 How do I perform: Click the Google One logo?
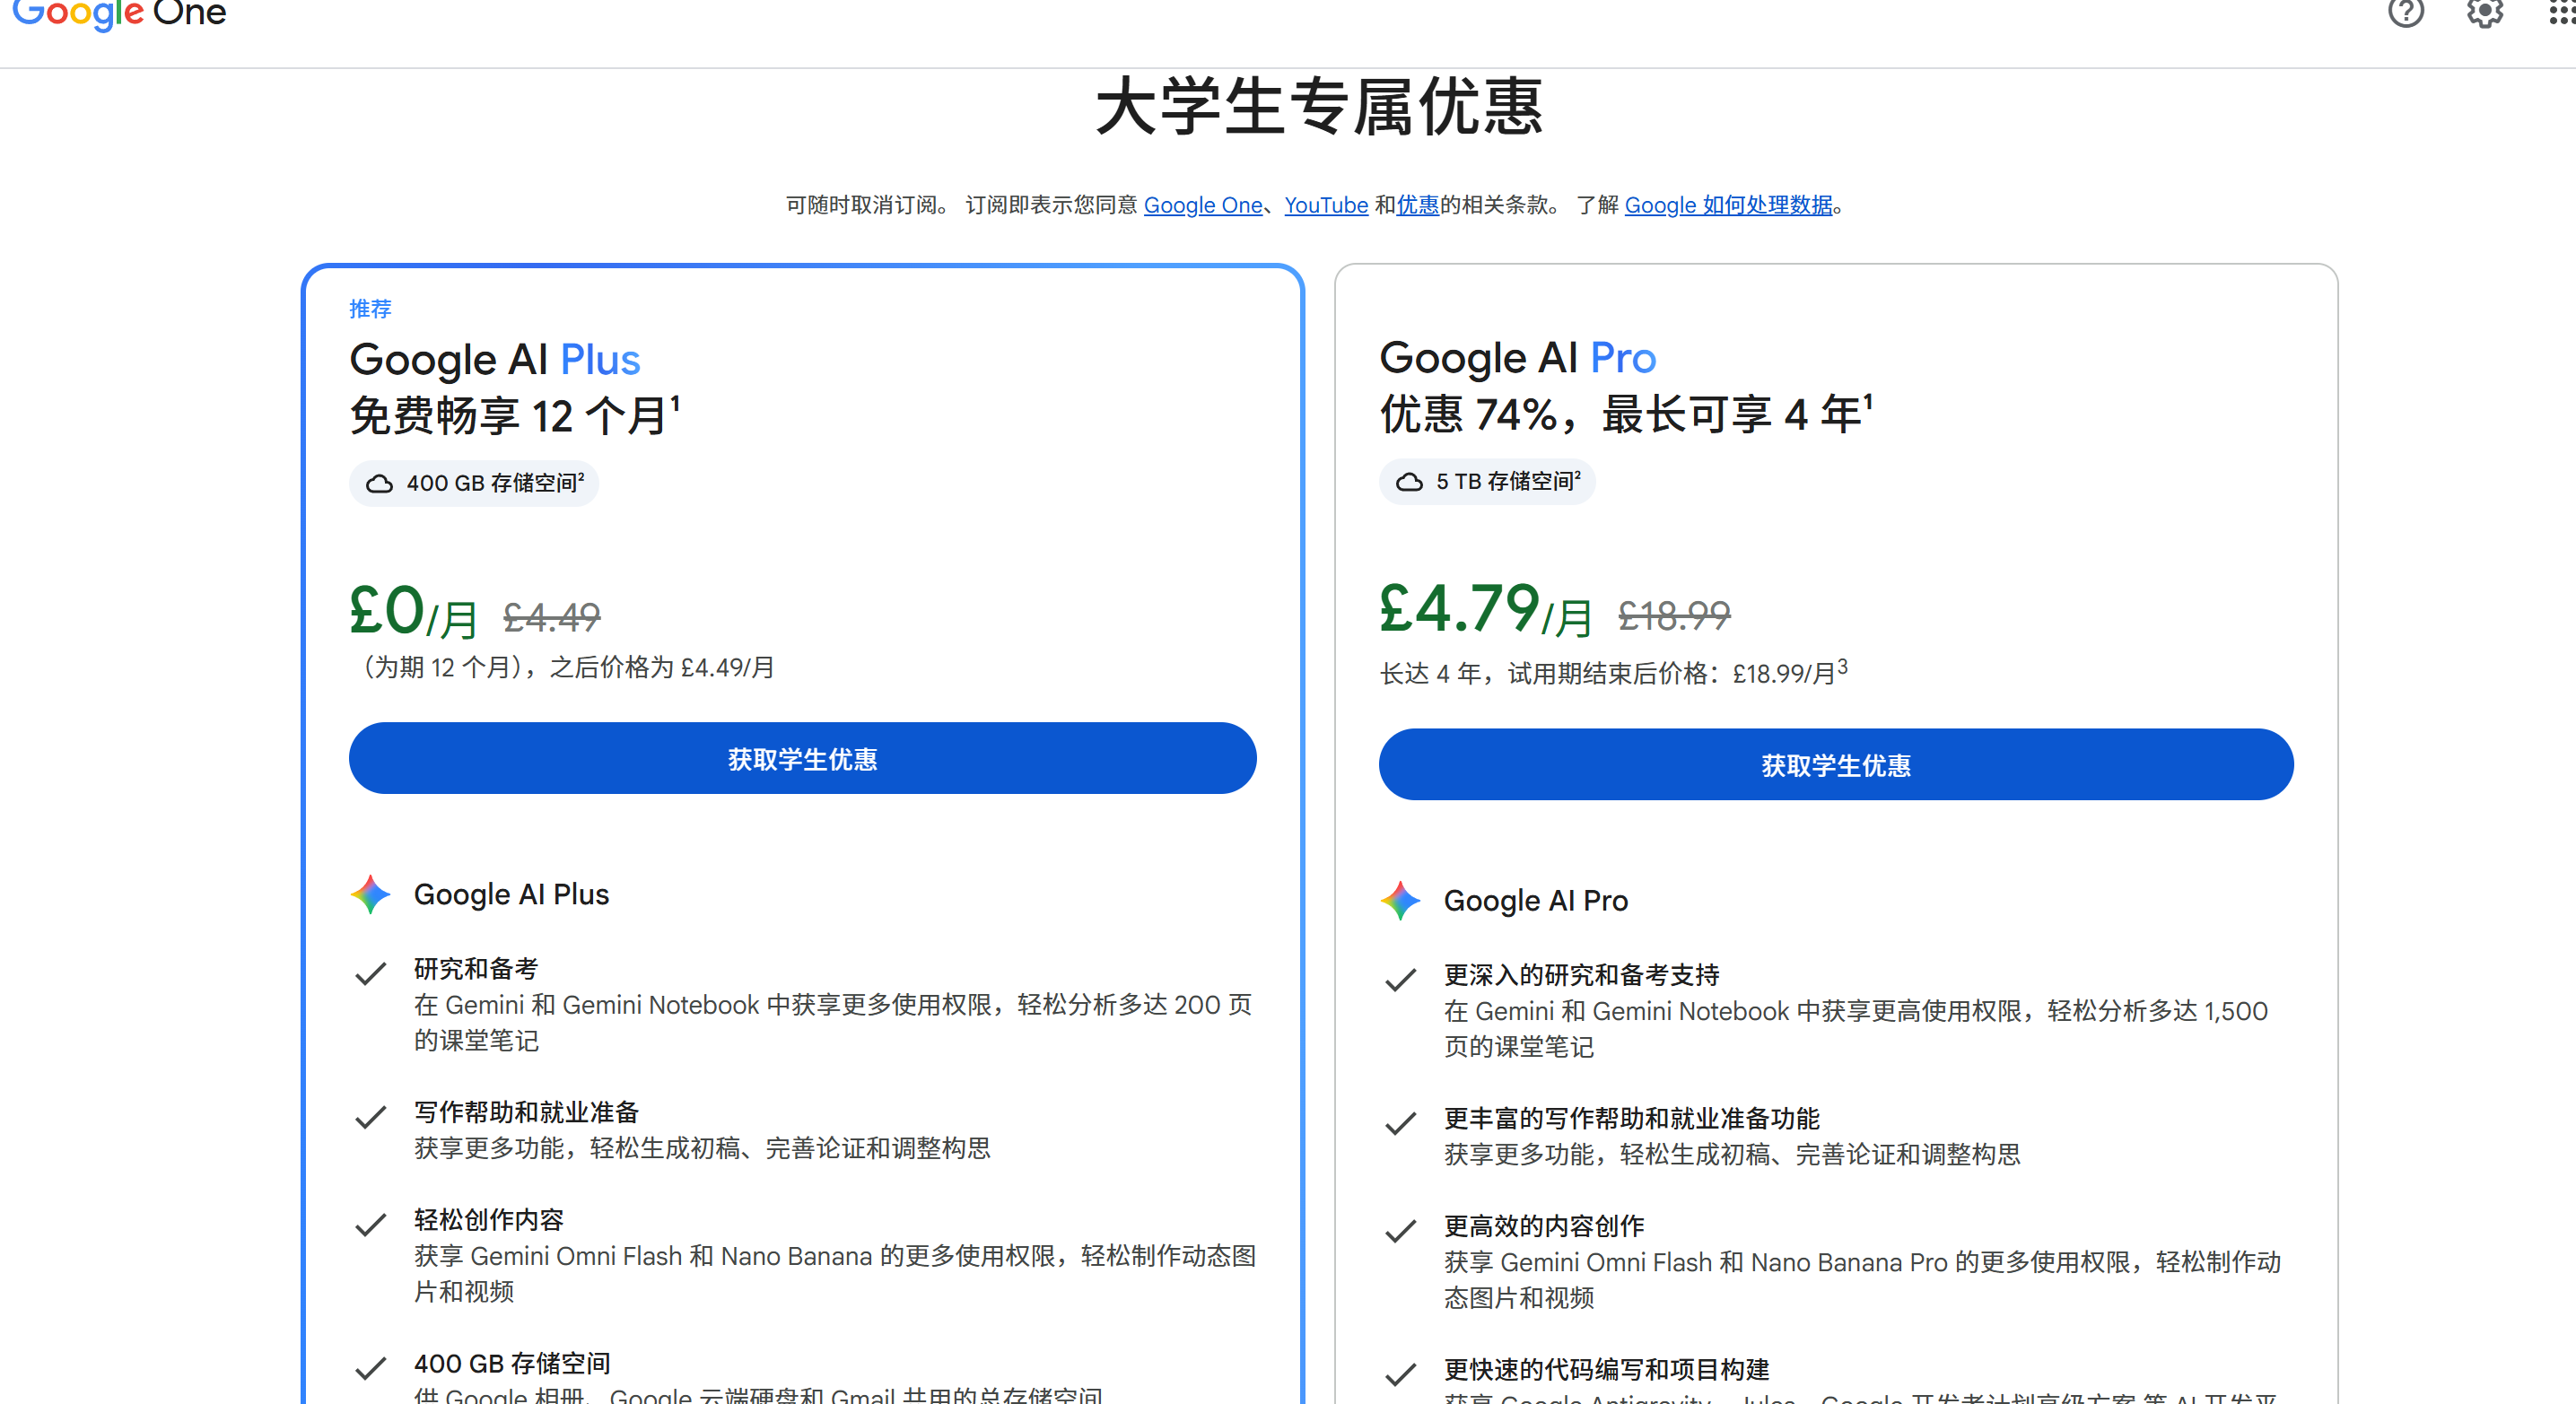119,14
